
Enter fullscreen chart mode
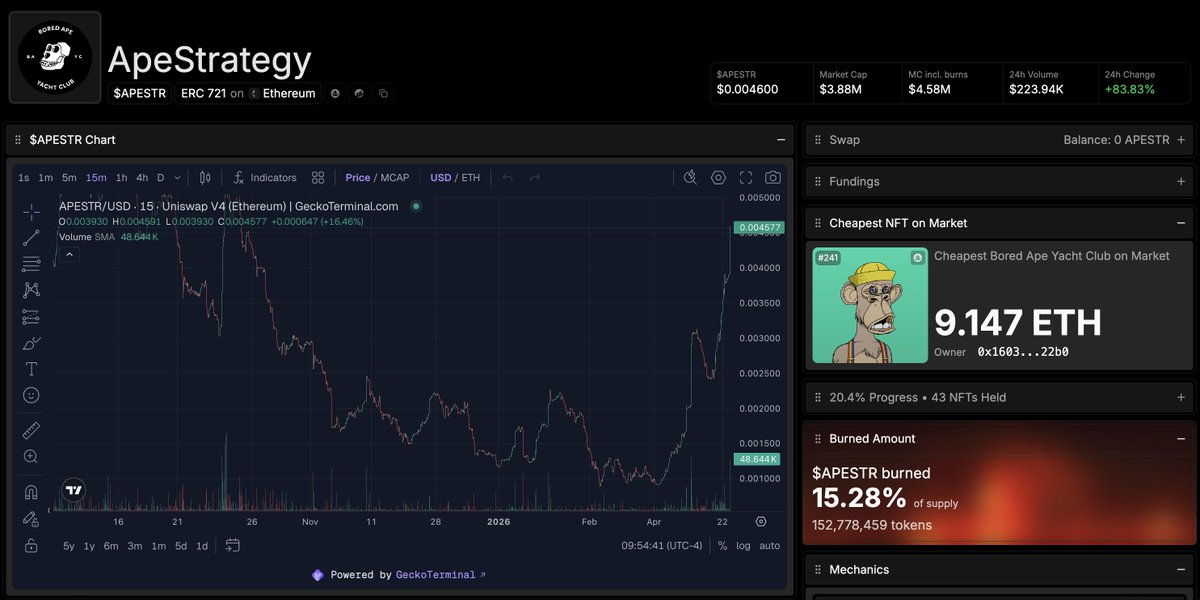746,178
